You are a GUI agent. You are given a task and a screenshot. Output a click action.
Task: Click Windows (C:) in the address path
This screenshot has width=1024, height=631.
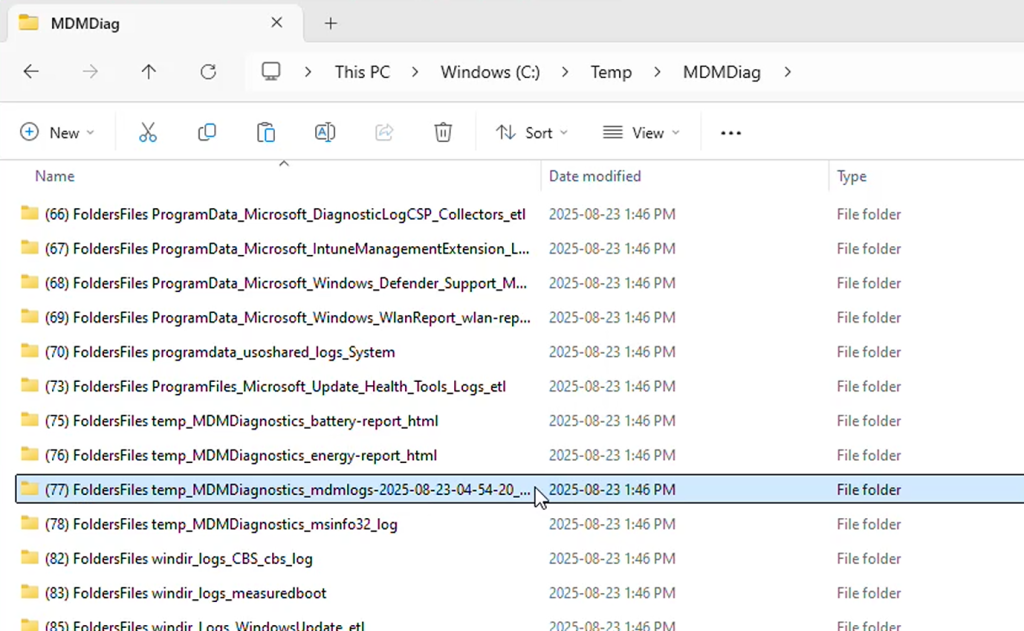click(490, 72)
